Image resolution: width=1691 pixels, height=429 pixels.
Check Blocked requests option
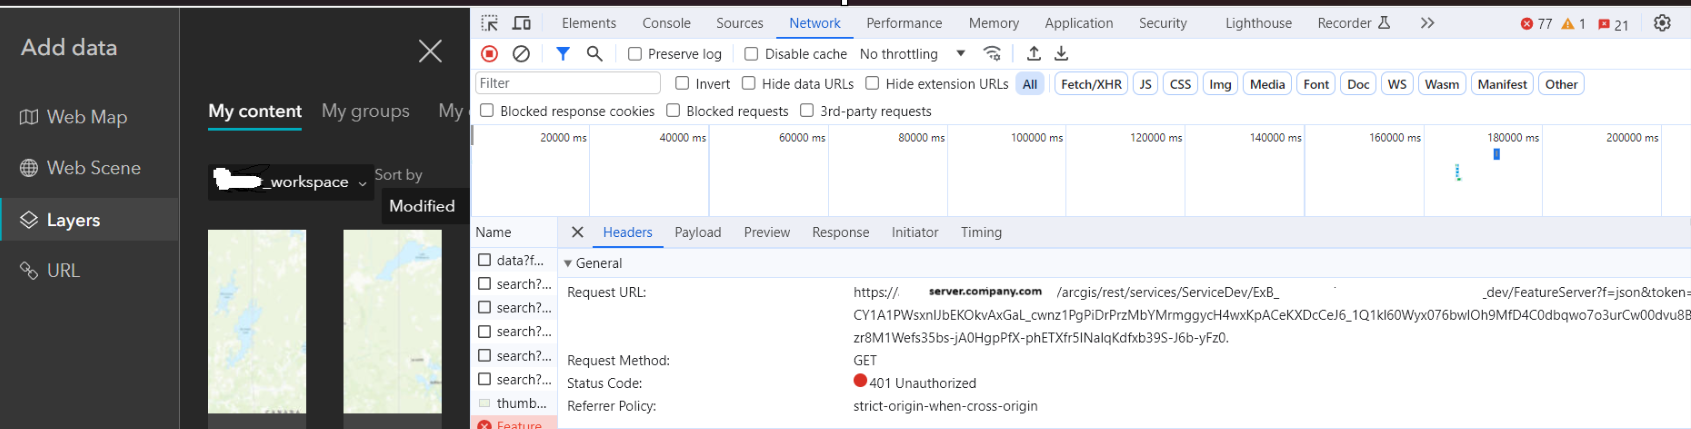coord(673,110)
